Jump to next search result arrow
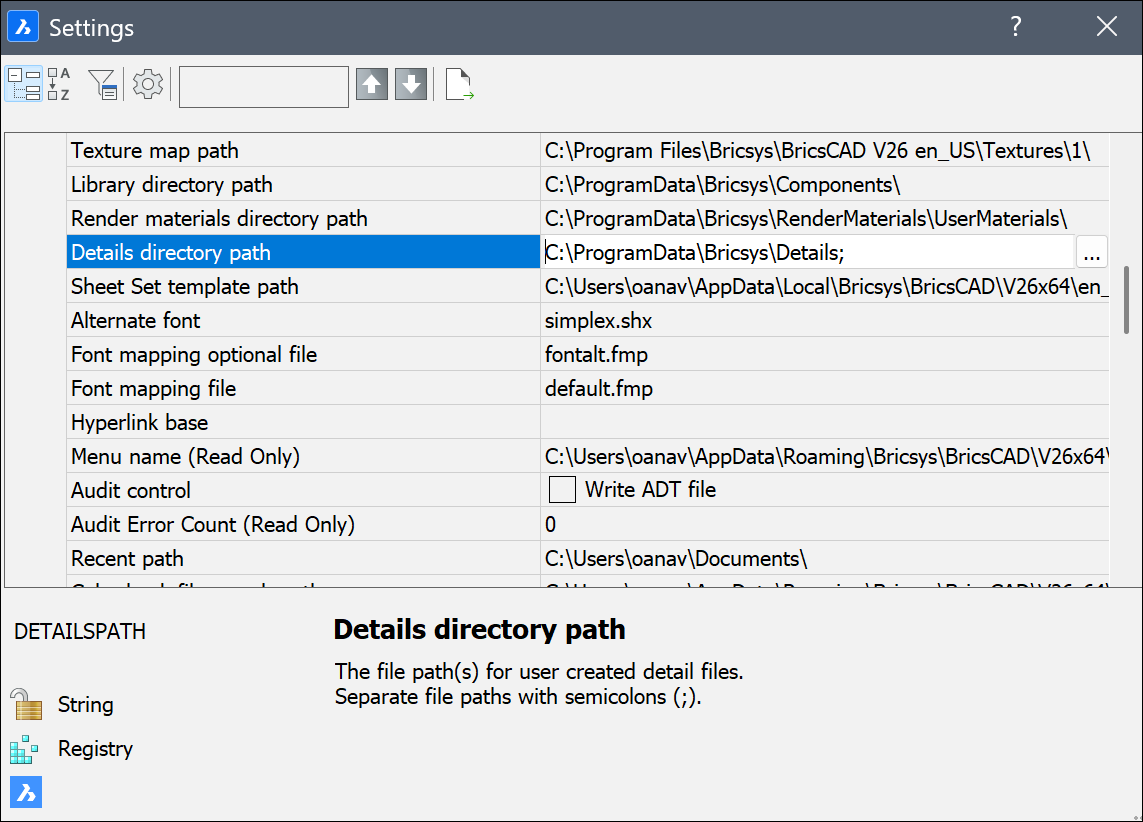 point(411,85)
